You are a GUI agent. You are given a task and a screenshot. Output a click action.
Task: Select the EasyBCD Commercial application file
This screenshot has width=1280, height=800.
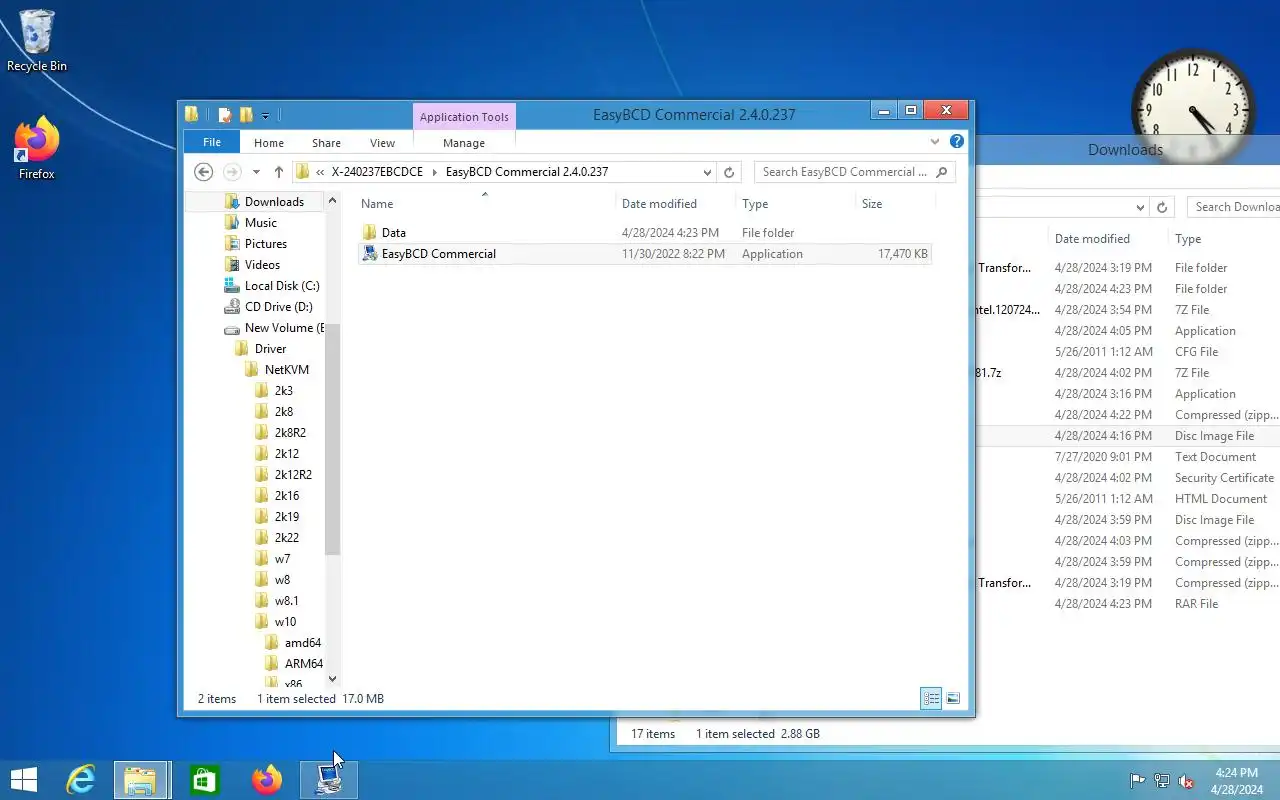point(644,254)
